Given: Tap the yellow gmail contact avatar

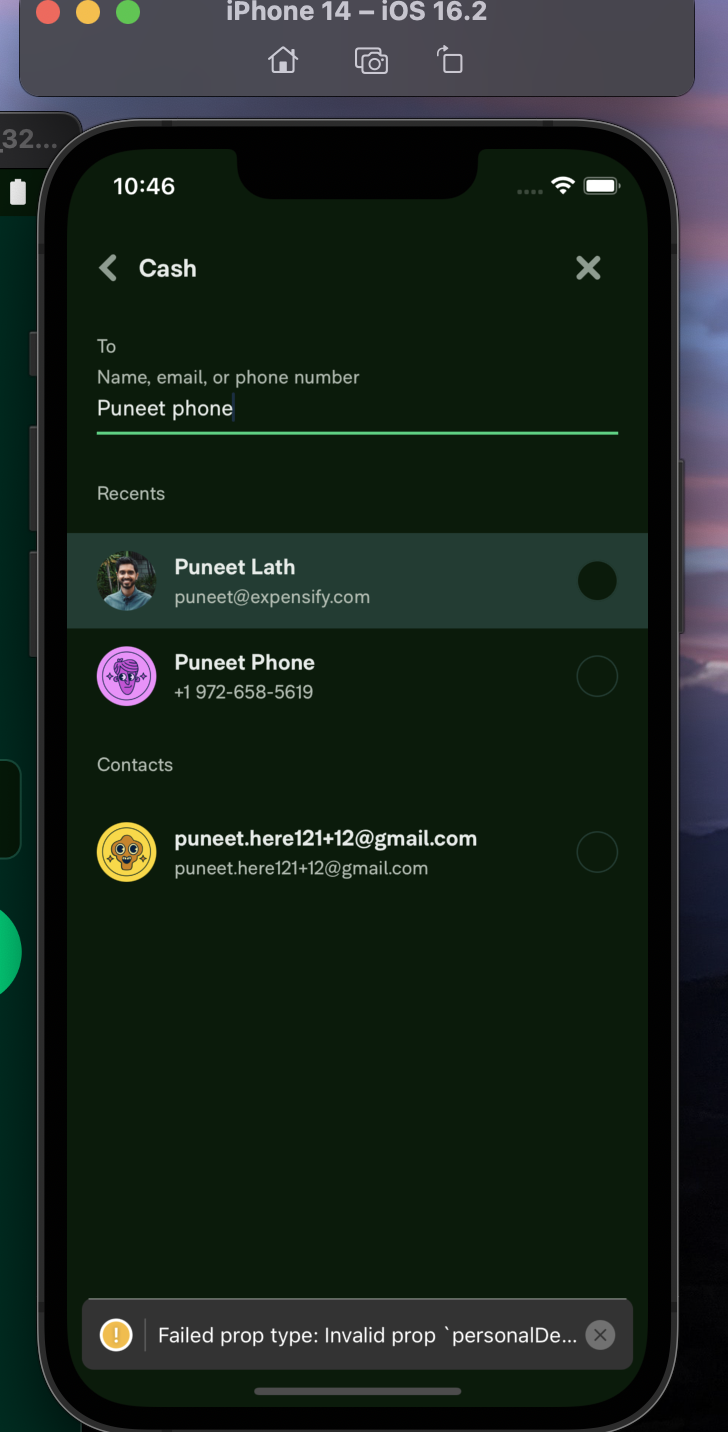Looking at the screenshot, I should tap(127, 853).
